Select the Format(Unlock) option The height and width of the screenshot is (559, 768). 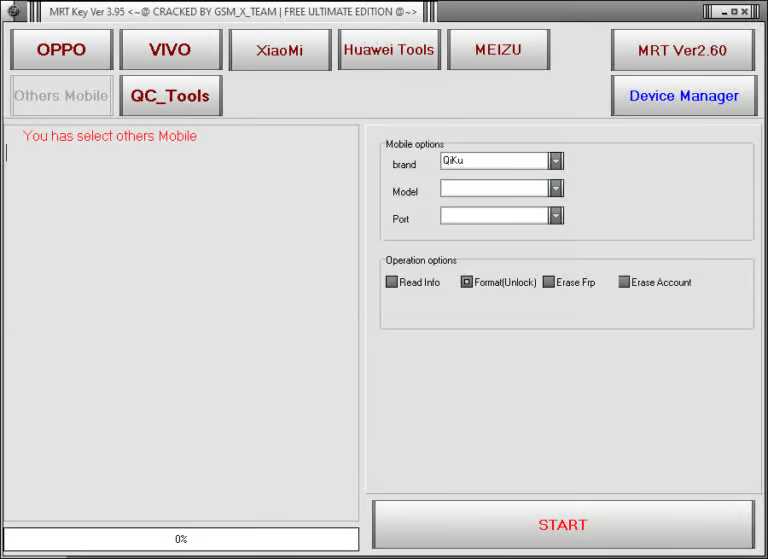pyautogui.click(x=467, y=282)
